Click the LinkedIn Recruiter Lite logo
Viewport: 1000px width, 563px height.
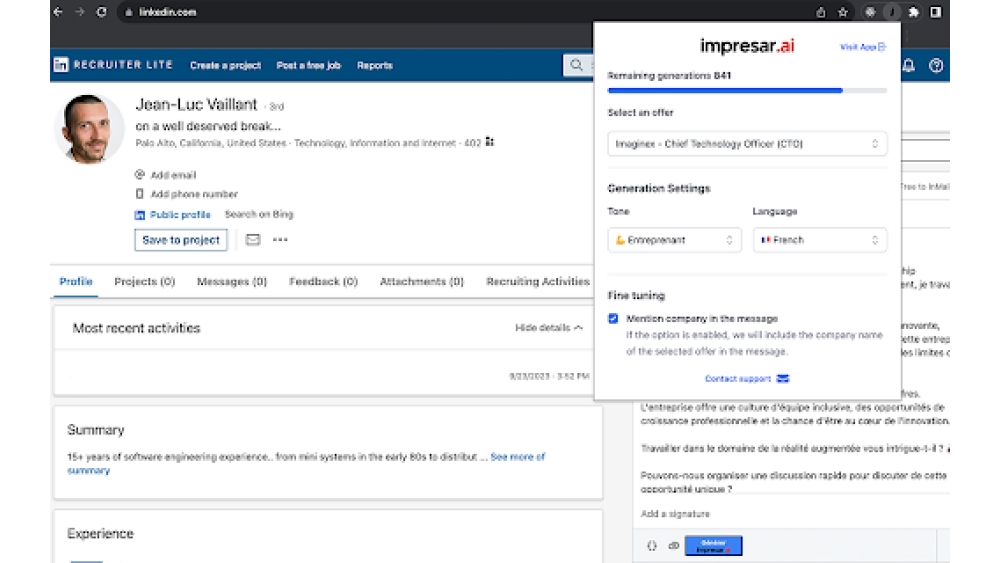pos(114,65)
